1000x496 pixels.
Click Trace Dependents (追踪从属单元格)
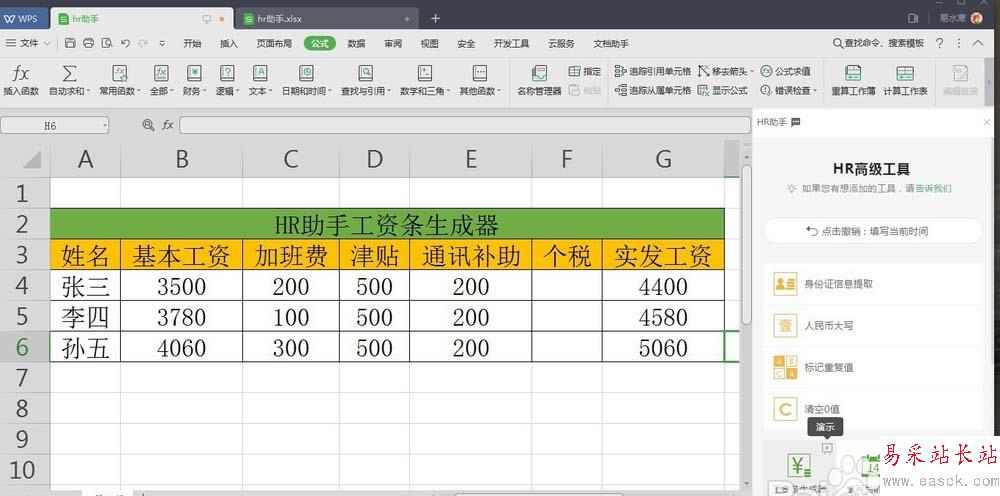[x=652, y=91]
